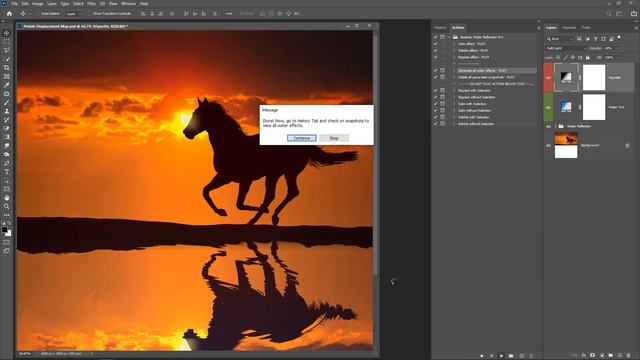Click Stop in the Message dialog
Screen dimensions: 640x360
pos(334,138)
